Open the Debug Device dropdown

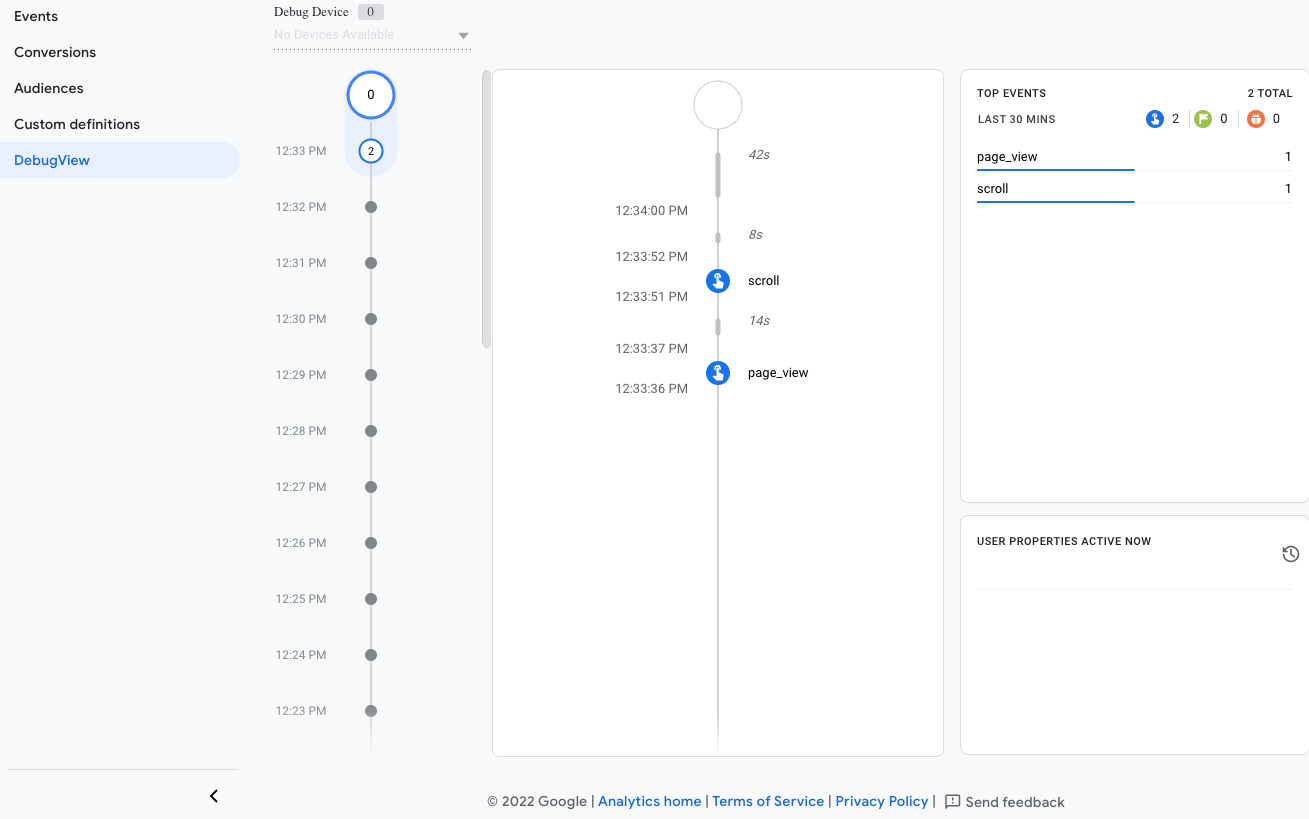(372, 35)
